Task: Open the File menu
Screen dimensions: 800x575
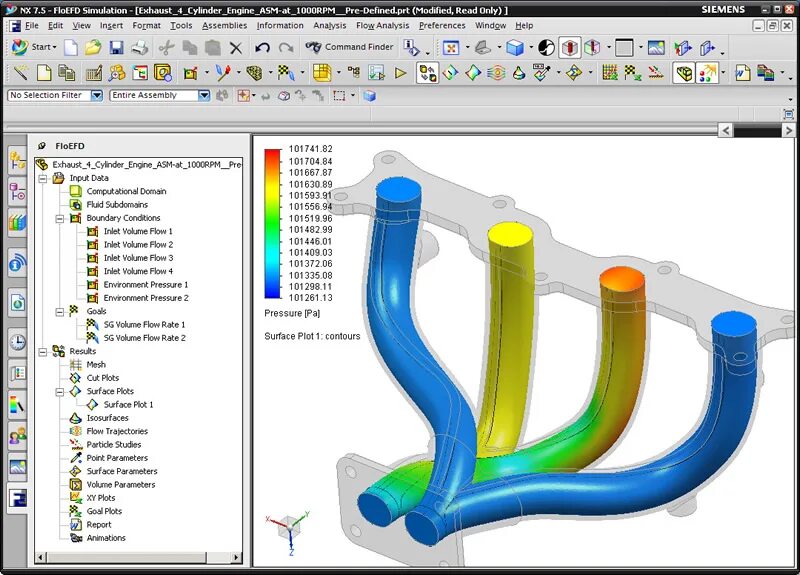Action: [32, 25]
